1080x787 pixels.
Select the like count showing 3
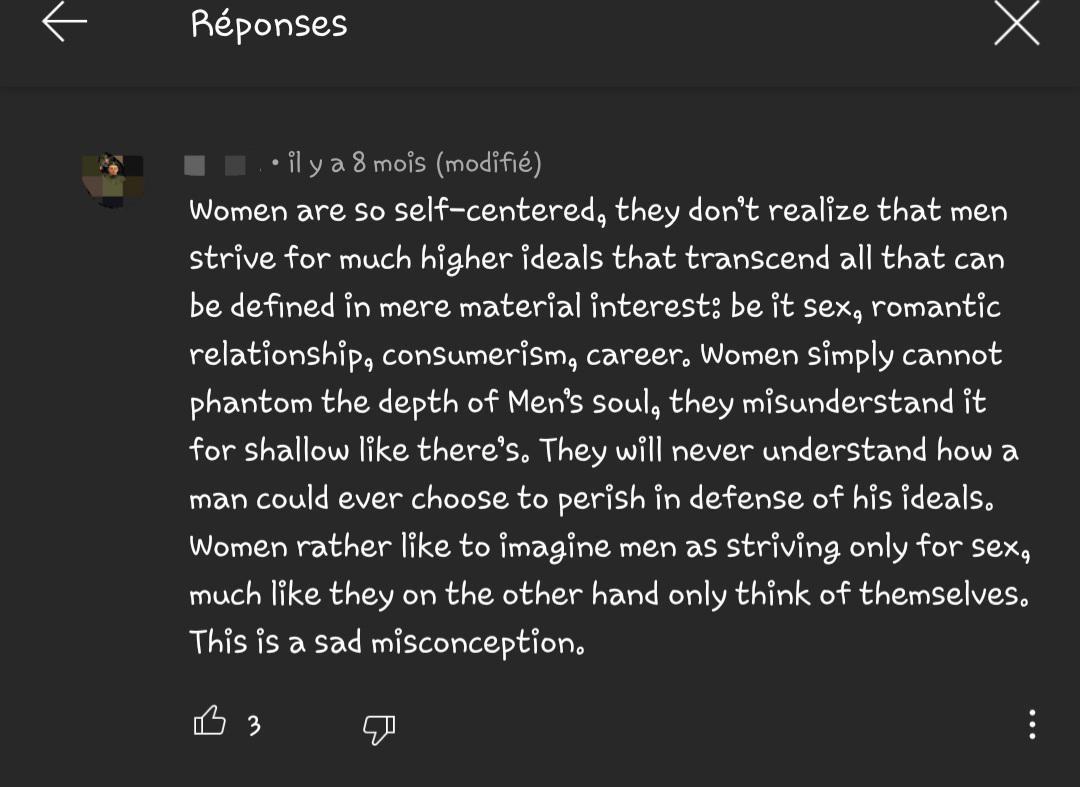253,727
